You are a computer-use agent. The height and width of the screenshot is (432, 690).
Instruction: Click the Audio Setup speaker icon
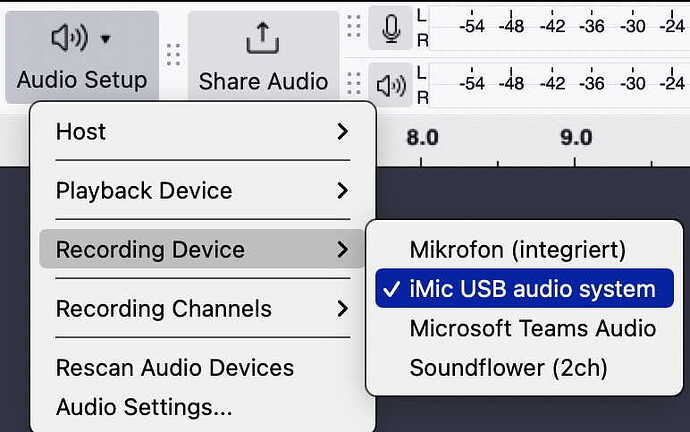click(x=70, y=38)
